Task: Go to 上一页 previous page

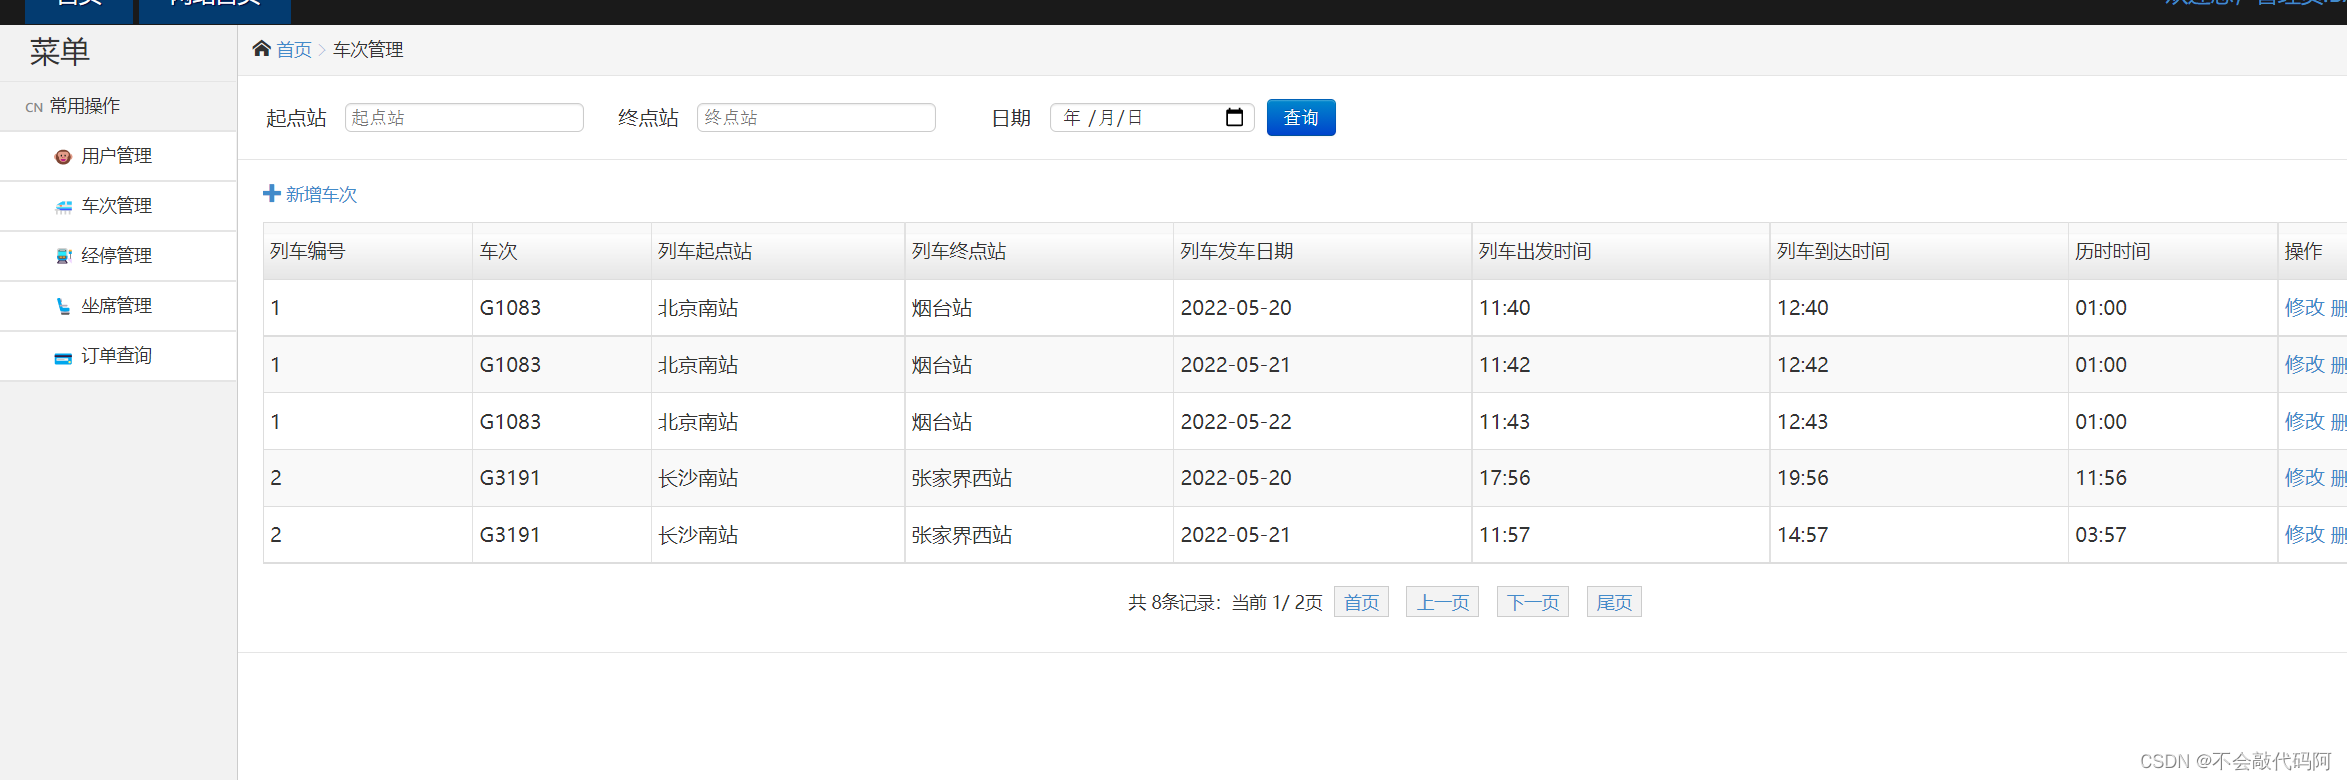Action: [1442, 602]
